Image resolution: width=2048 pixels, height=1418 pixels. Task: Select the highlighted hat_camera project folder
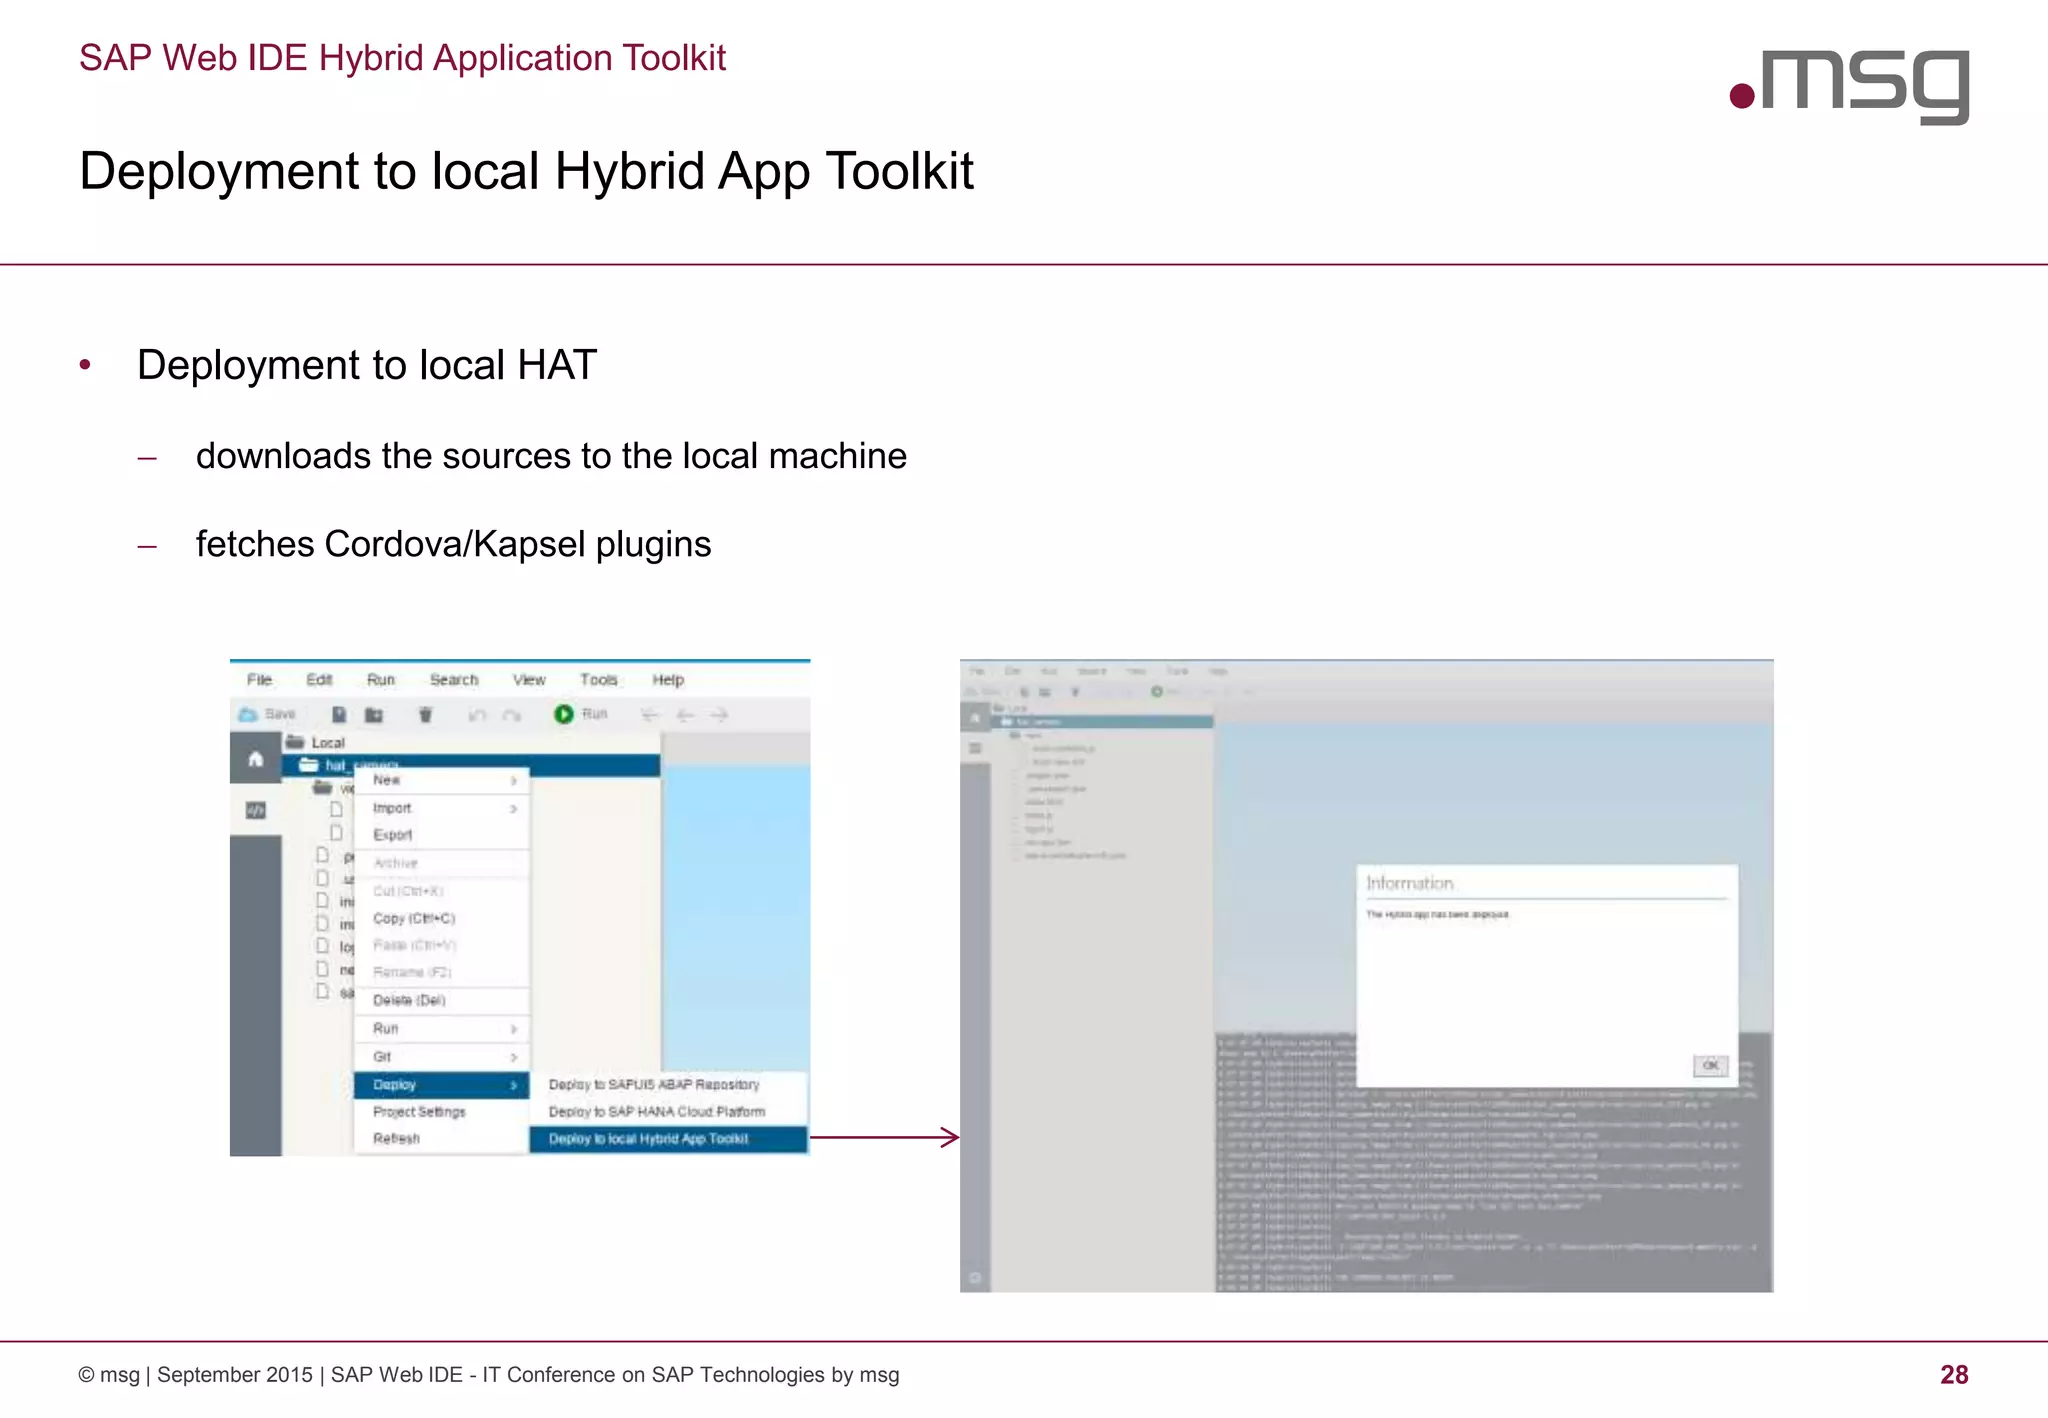click(470, 766)
